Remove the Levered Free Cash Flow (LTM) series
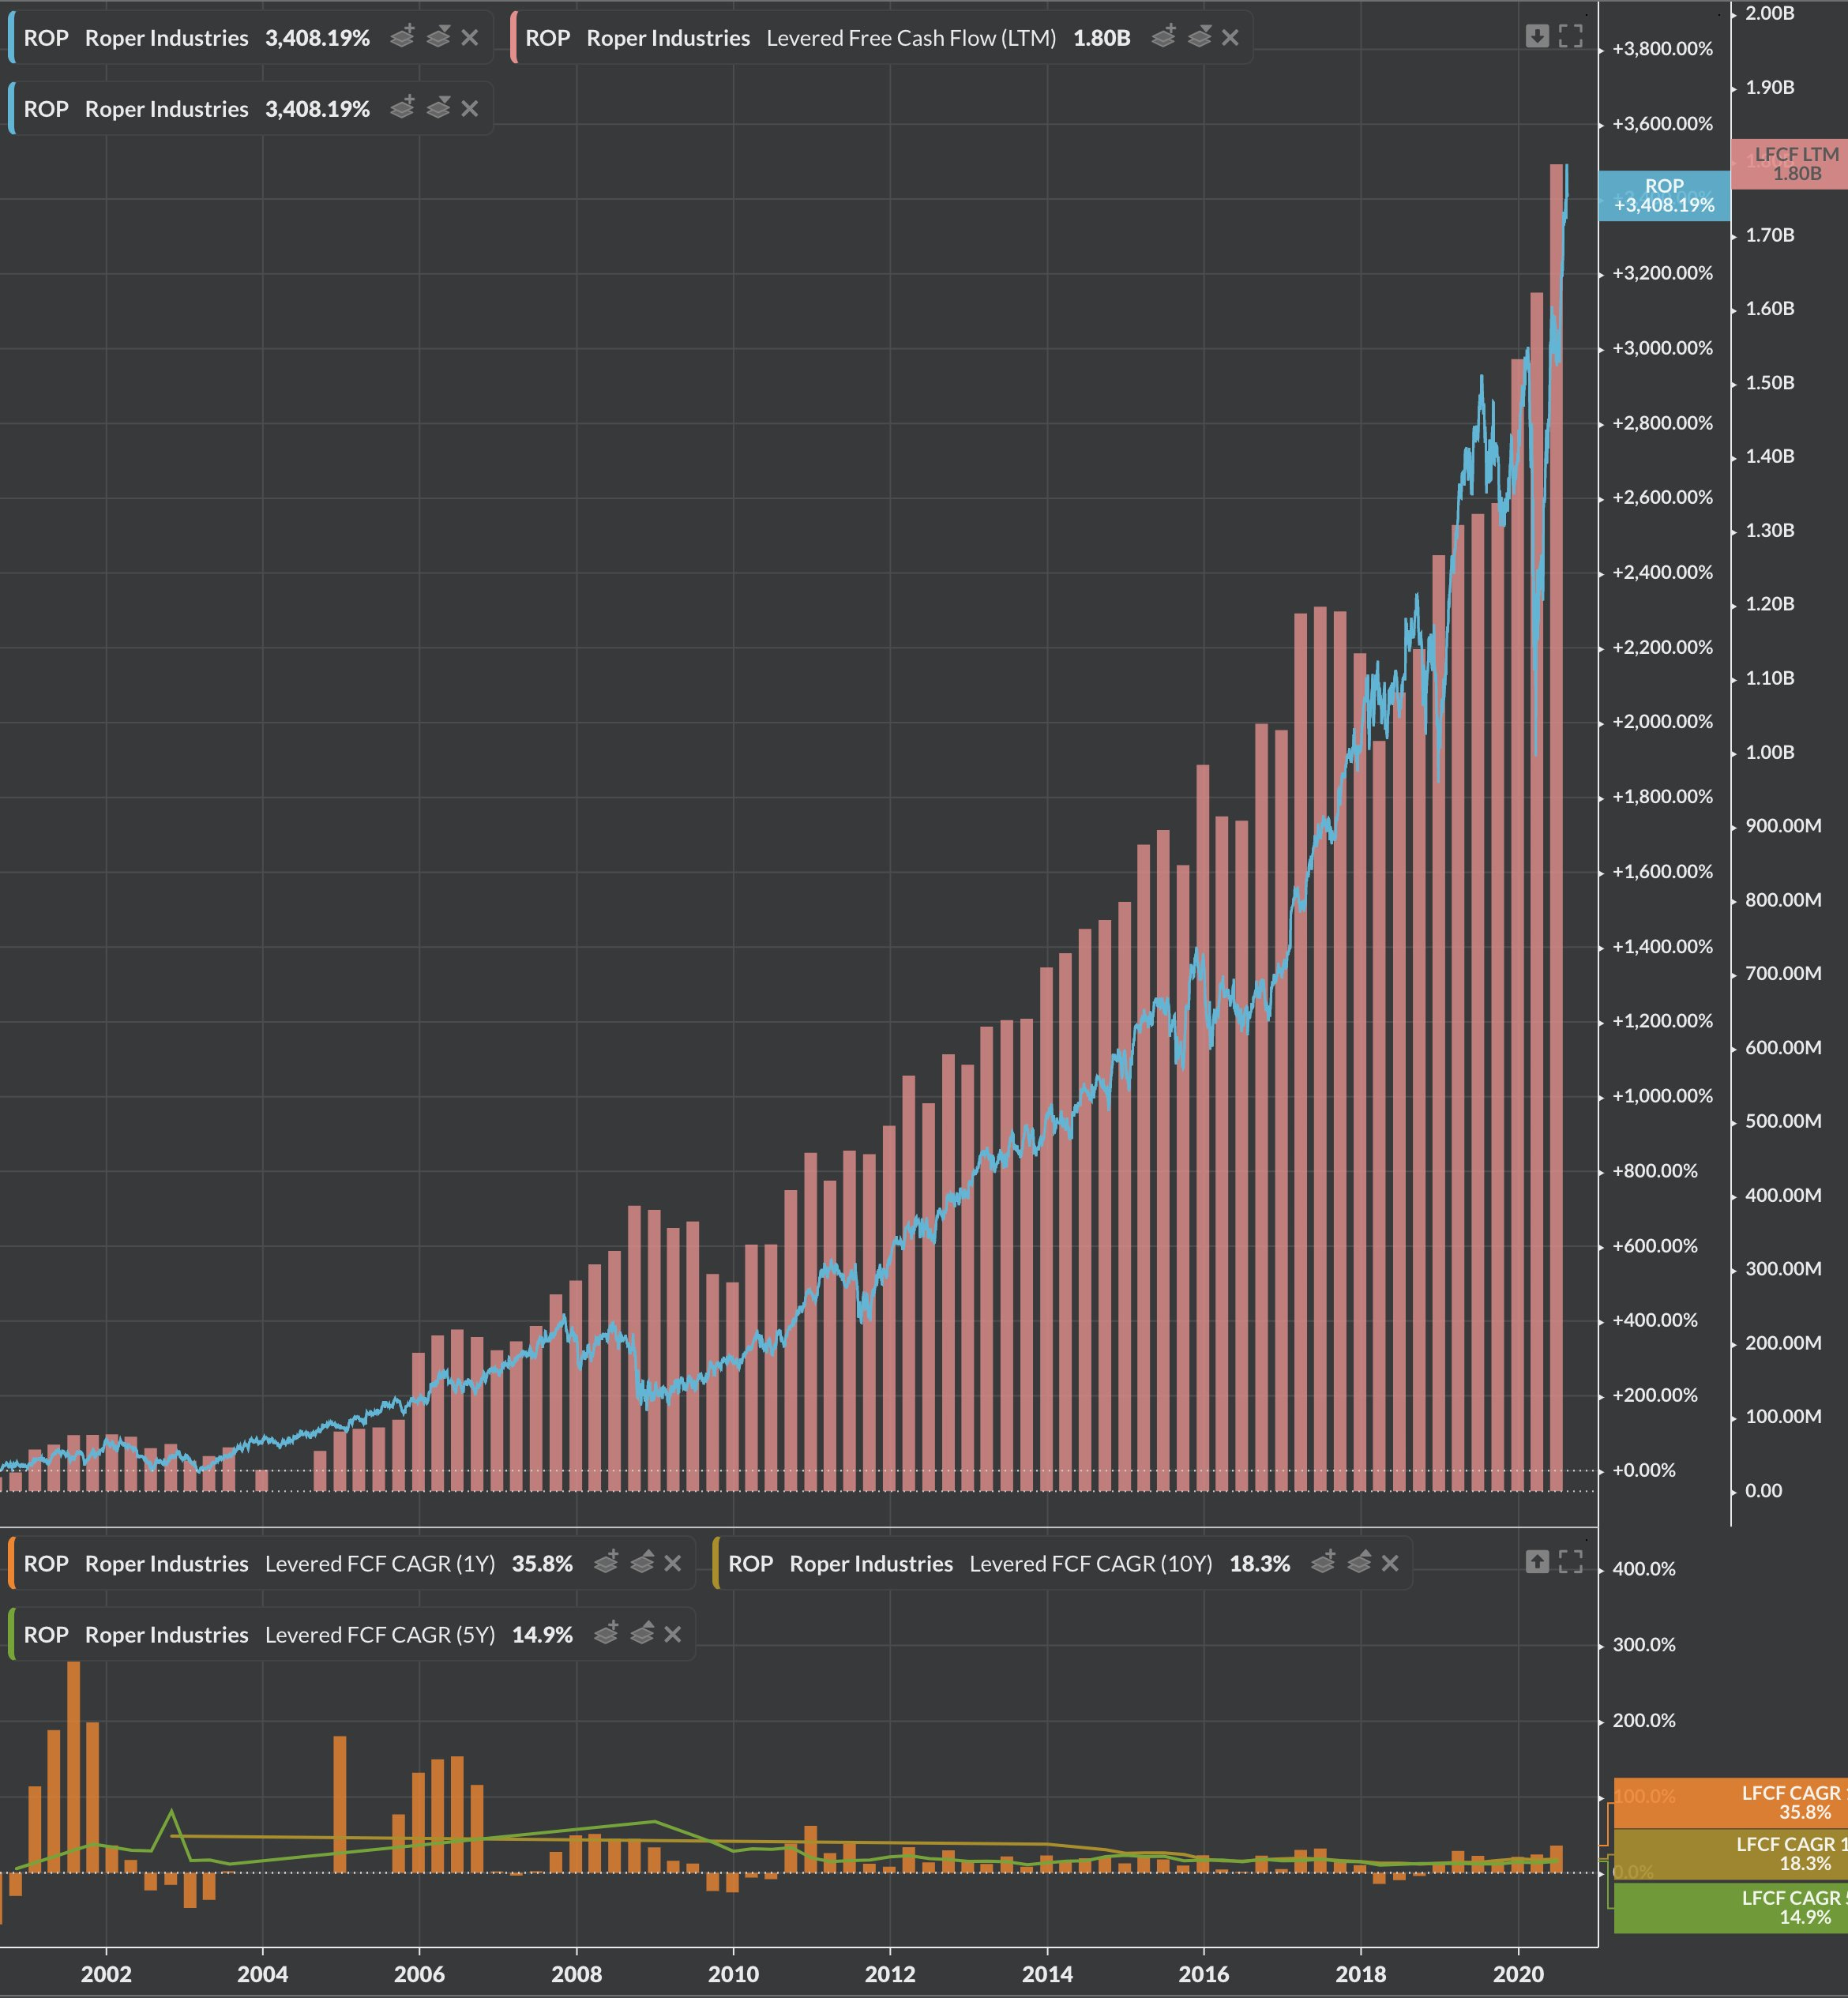 (x=1230, y=38)
